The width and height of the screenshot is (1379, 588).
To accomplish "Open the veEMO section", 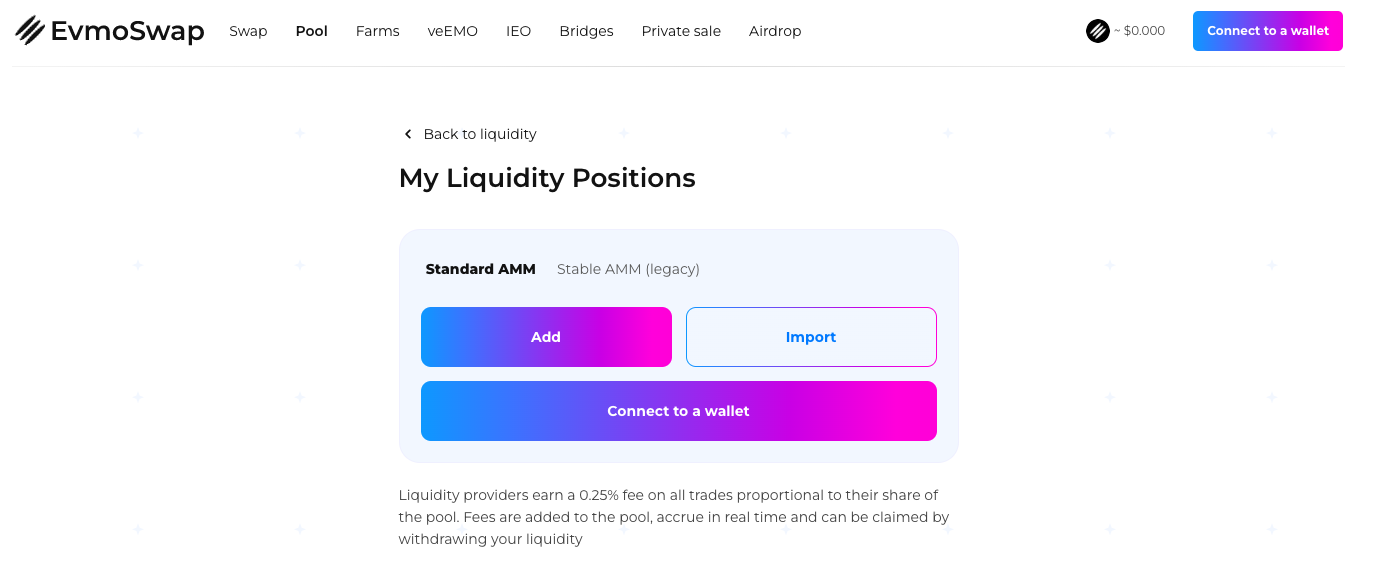I will [x=453, y=31].
